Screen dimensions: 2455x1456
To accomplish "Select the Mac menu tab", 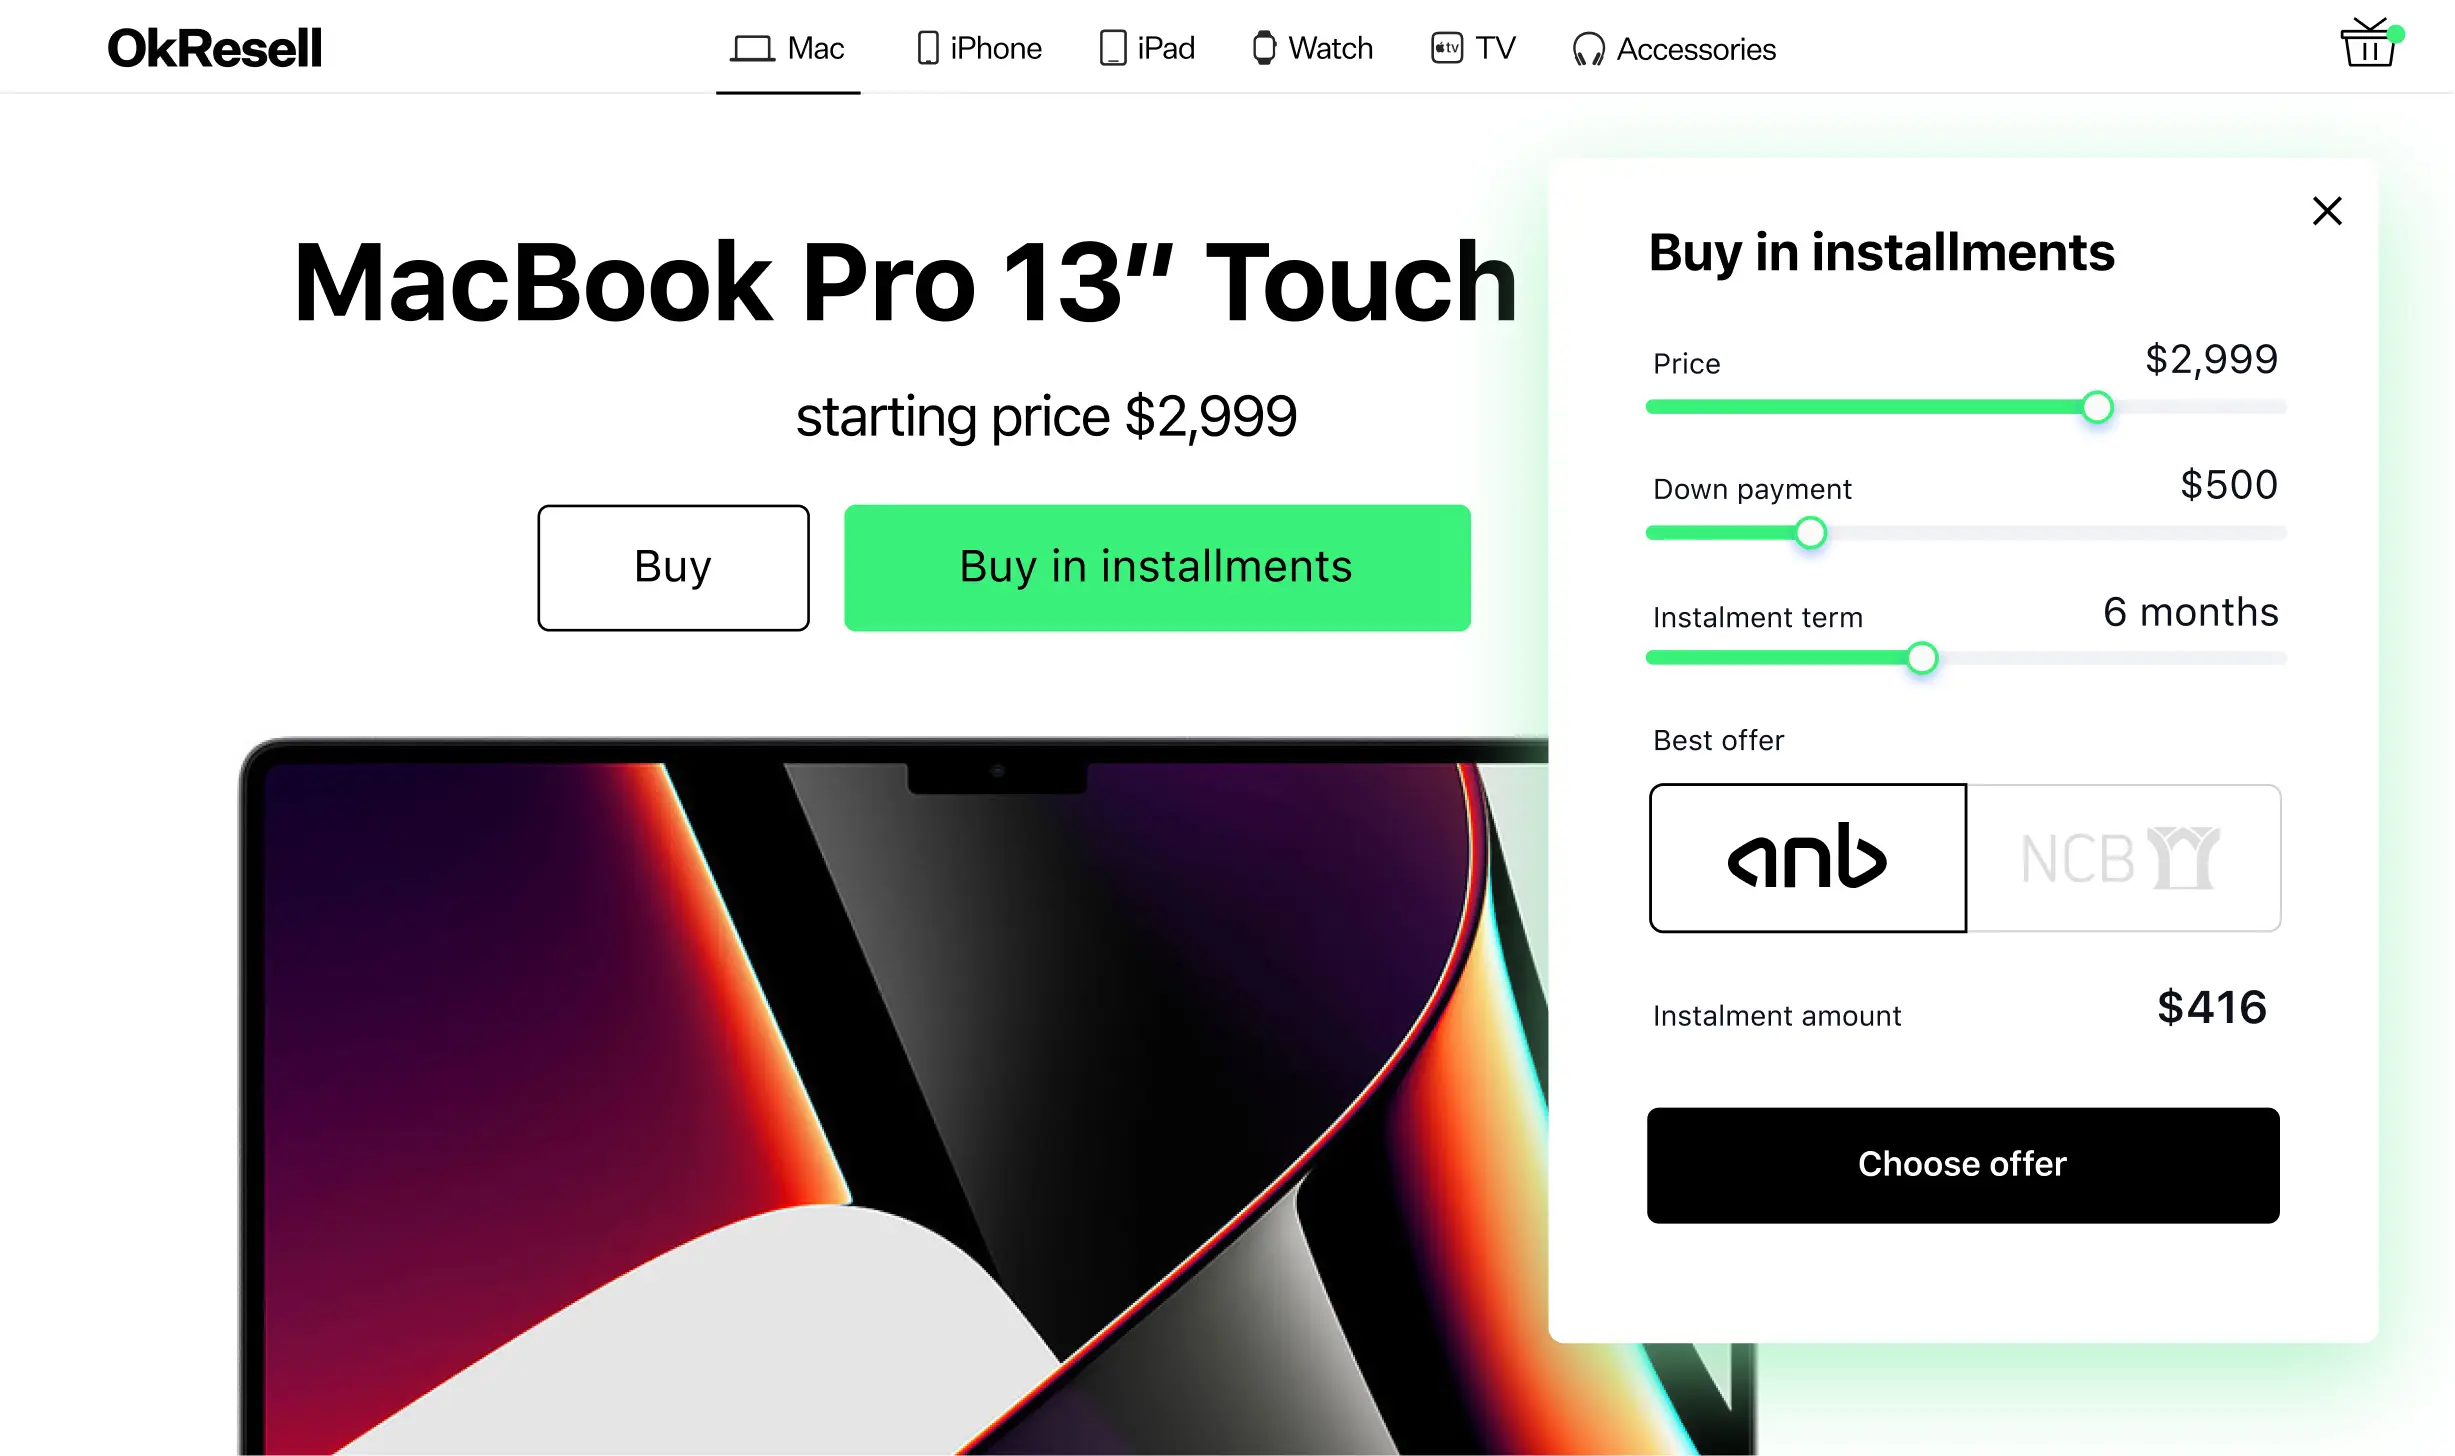I will (x=788, y=47).
